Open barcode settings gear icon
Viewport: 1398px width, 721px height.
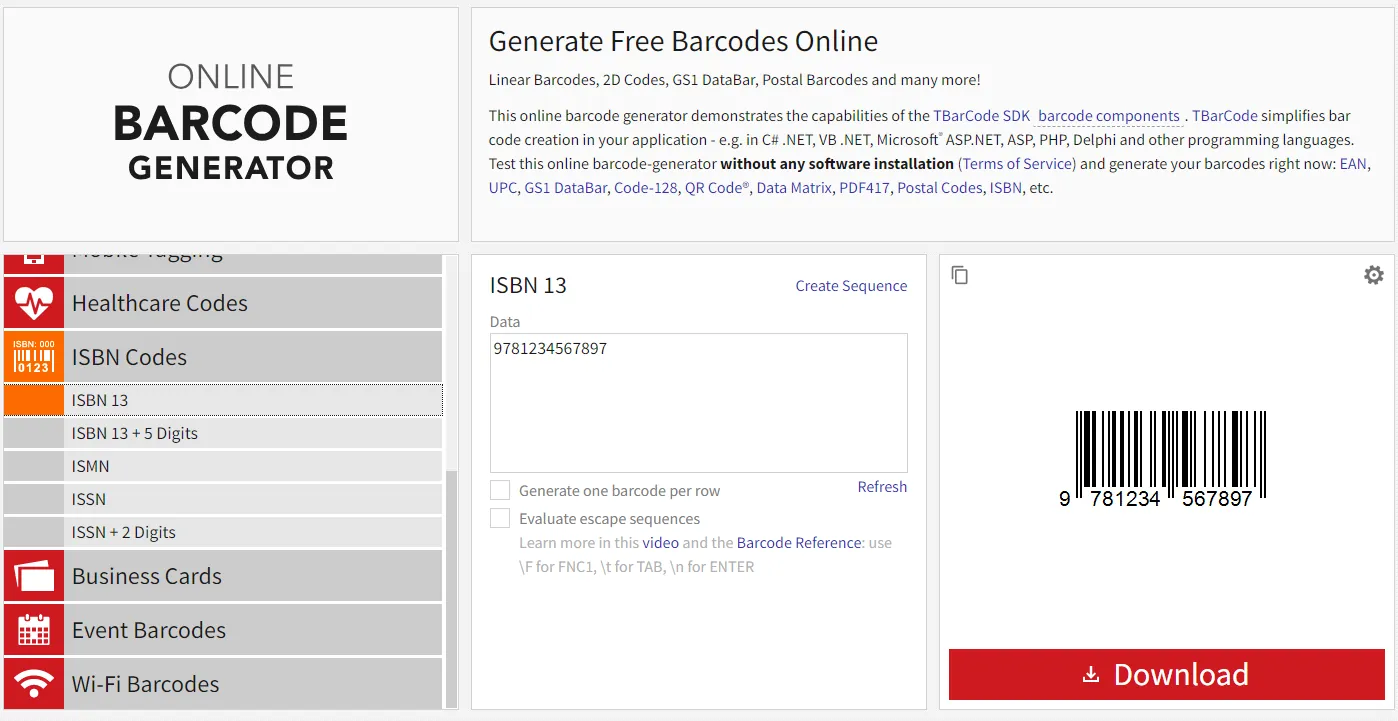click(x=1374, y=275)
